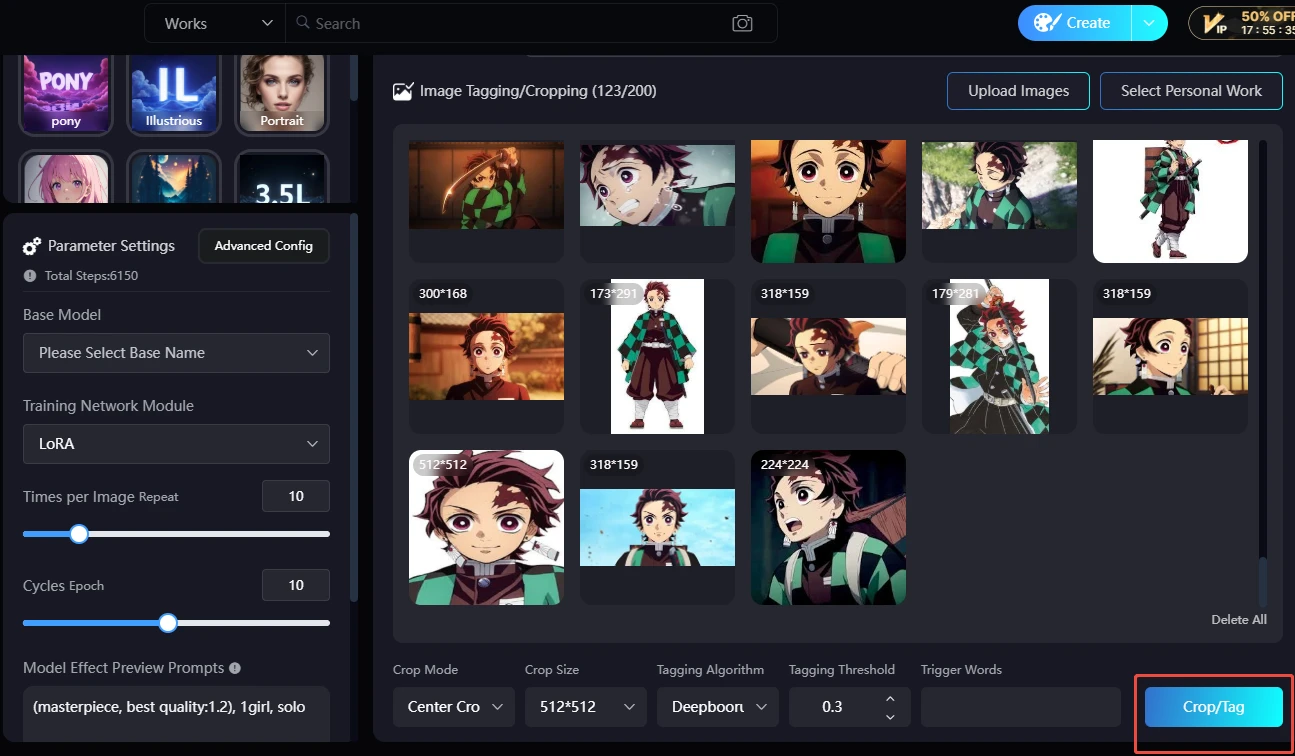This screenshot has width=1295, height=756.
Task: Open Advanced Config settings
Action: [264, 246]
